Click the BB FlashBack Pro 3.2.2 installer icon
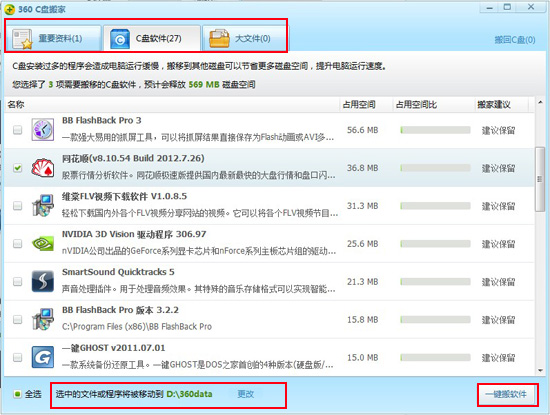This screenshot has width=550, height=415. point(43,319)
